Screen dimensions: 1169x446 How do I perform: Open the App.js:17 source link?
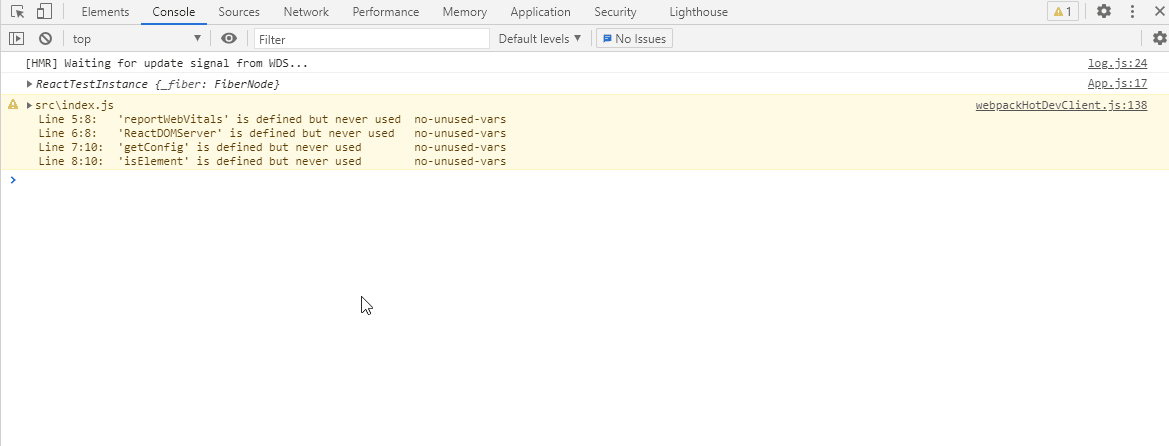[x=1129, y=84]
